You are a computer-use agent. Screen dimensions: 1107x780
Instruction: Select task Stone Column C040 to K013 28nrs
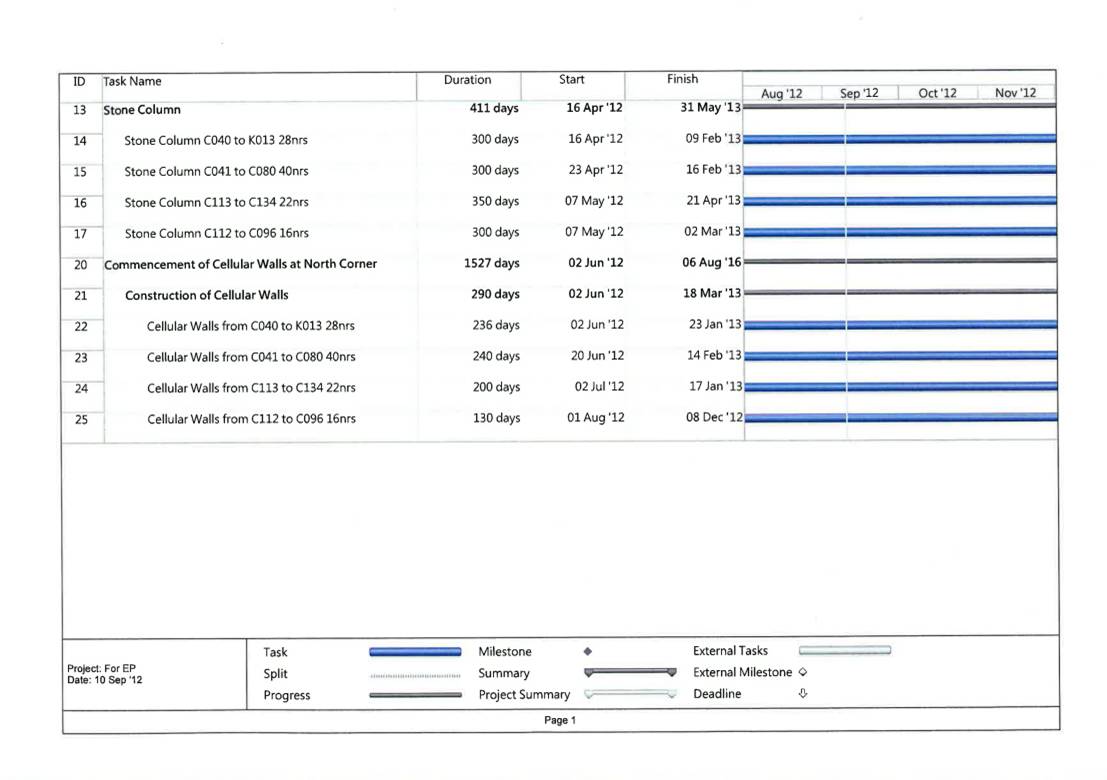(x=216, y=140)
